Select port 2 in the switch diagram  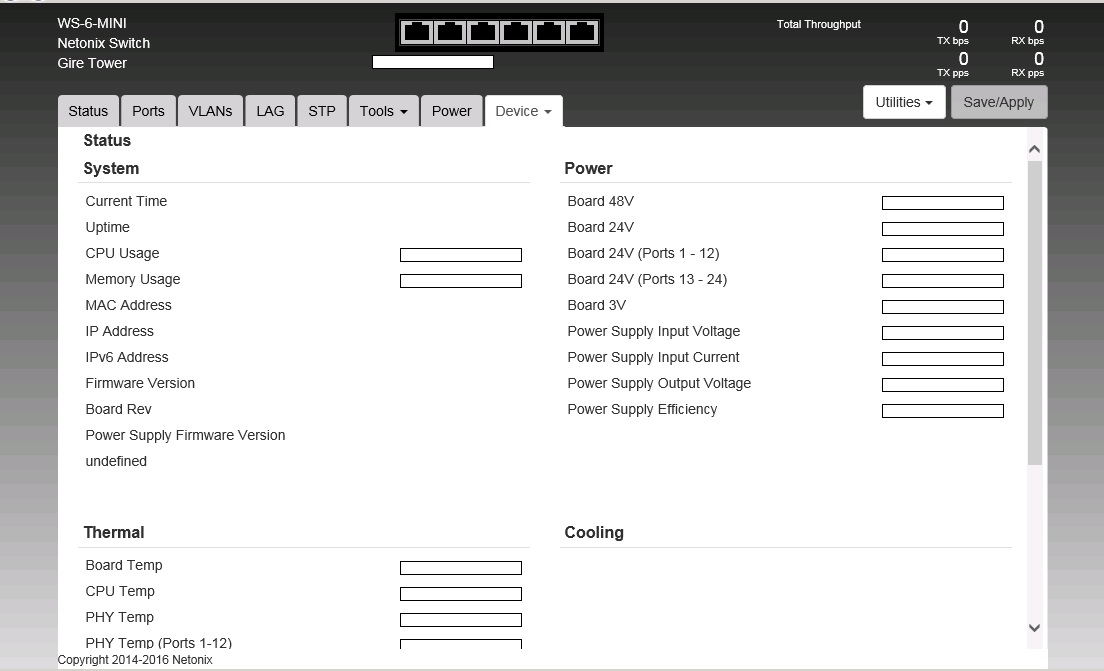tap(450, 32)
